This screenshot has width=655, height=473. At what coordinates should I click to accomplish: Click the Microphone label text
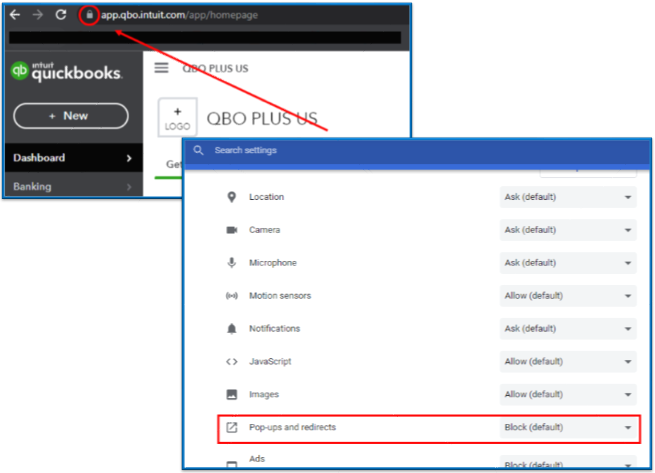273,263
